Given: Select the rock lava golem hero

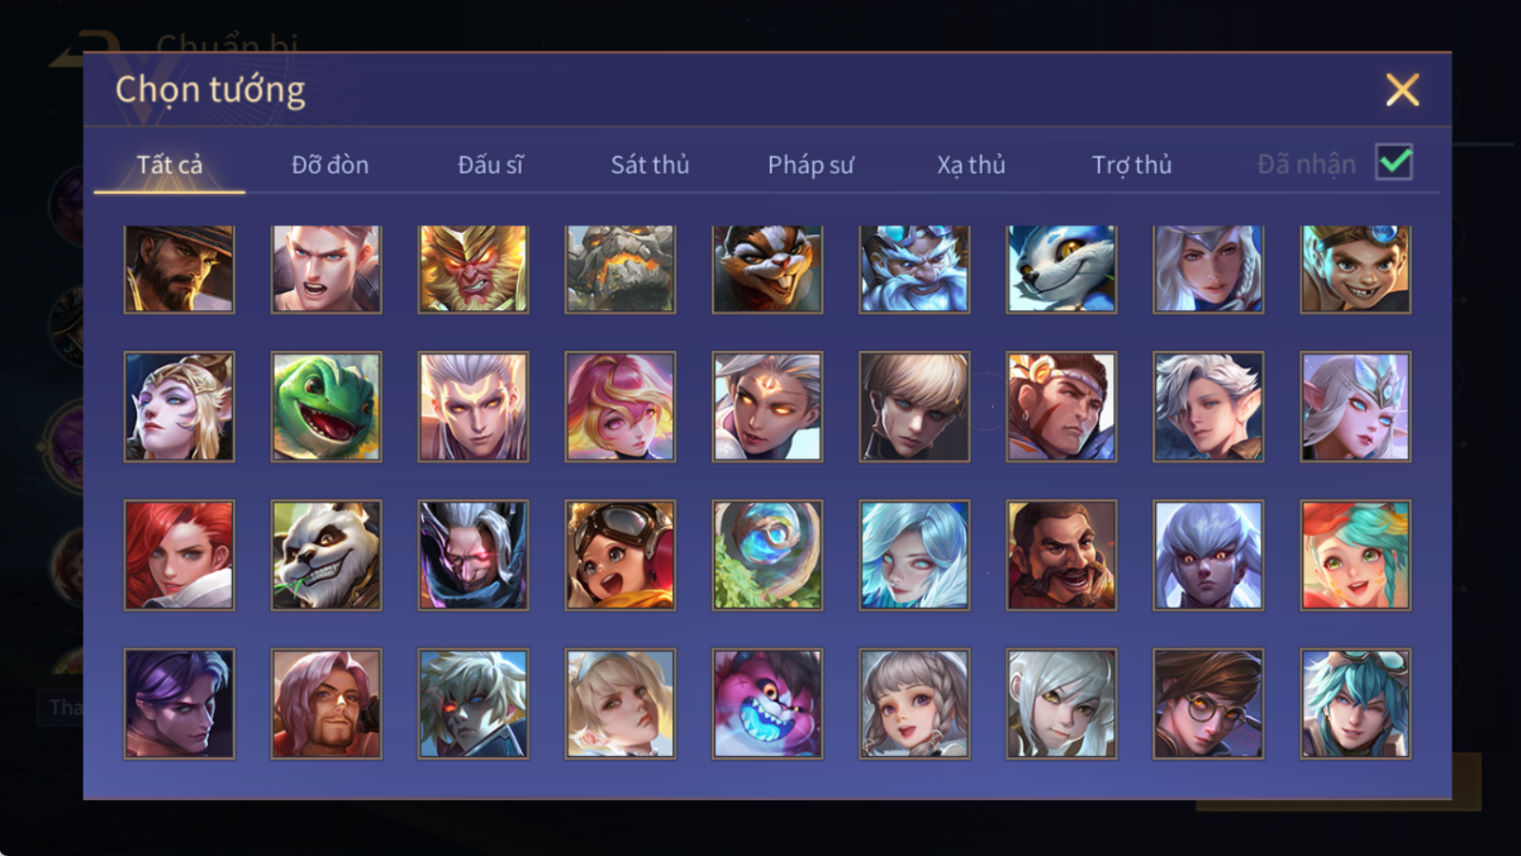Looking at the screenshot, I should pyautogui.click(x=620, y=268).
